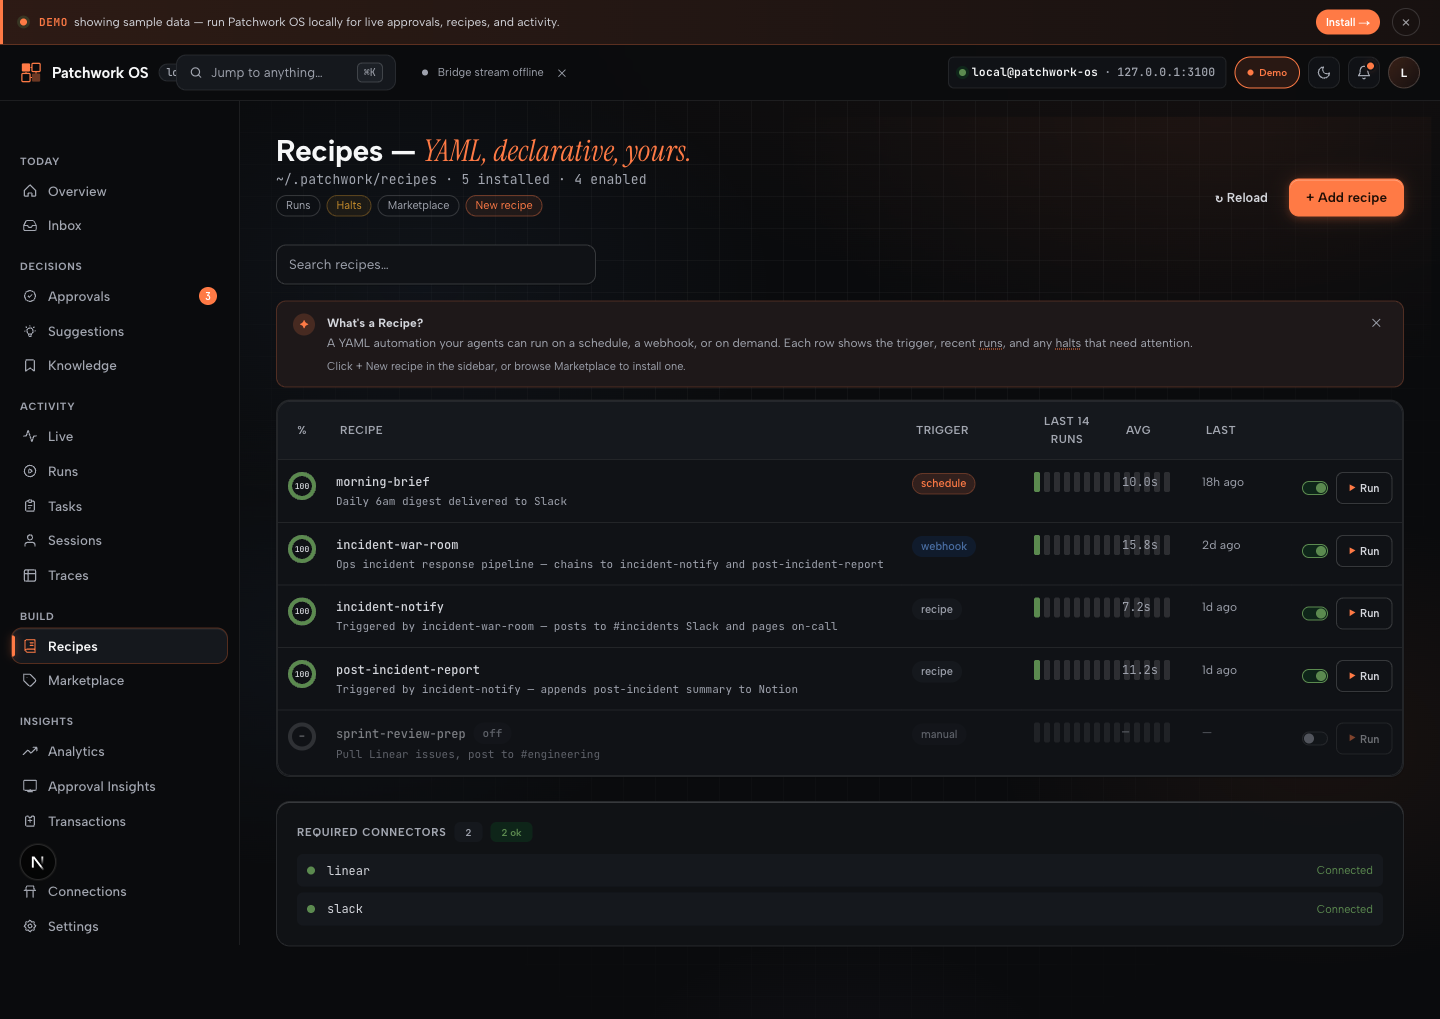Close the What's a Recipe info panel
1440x1019 pixels.
pos(1376,323)
